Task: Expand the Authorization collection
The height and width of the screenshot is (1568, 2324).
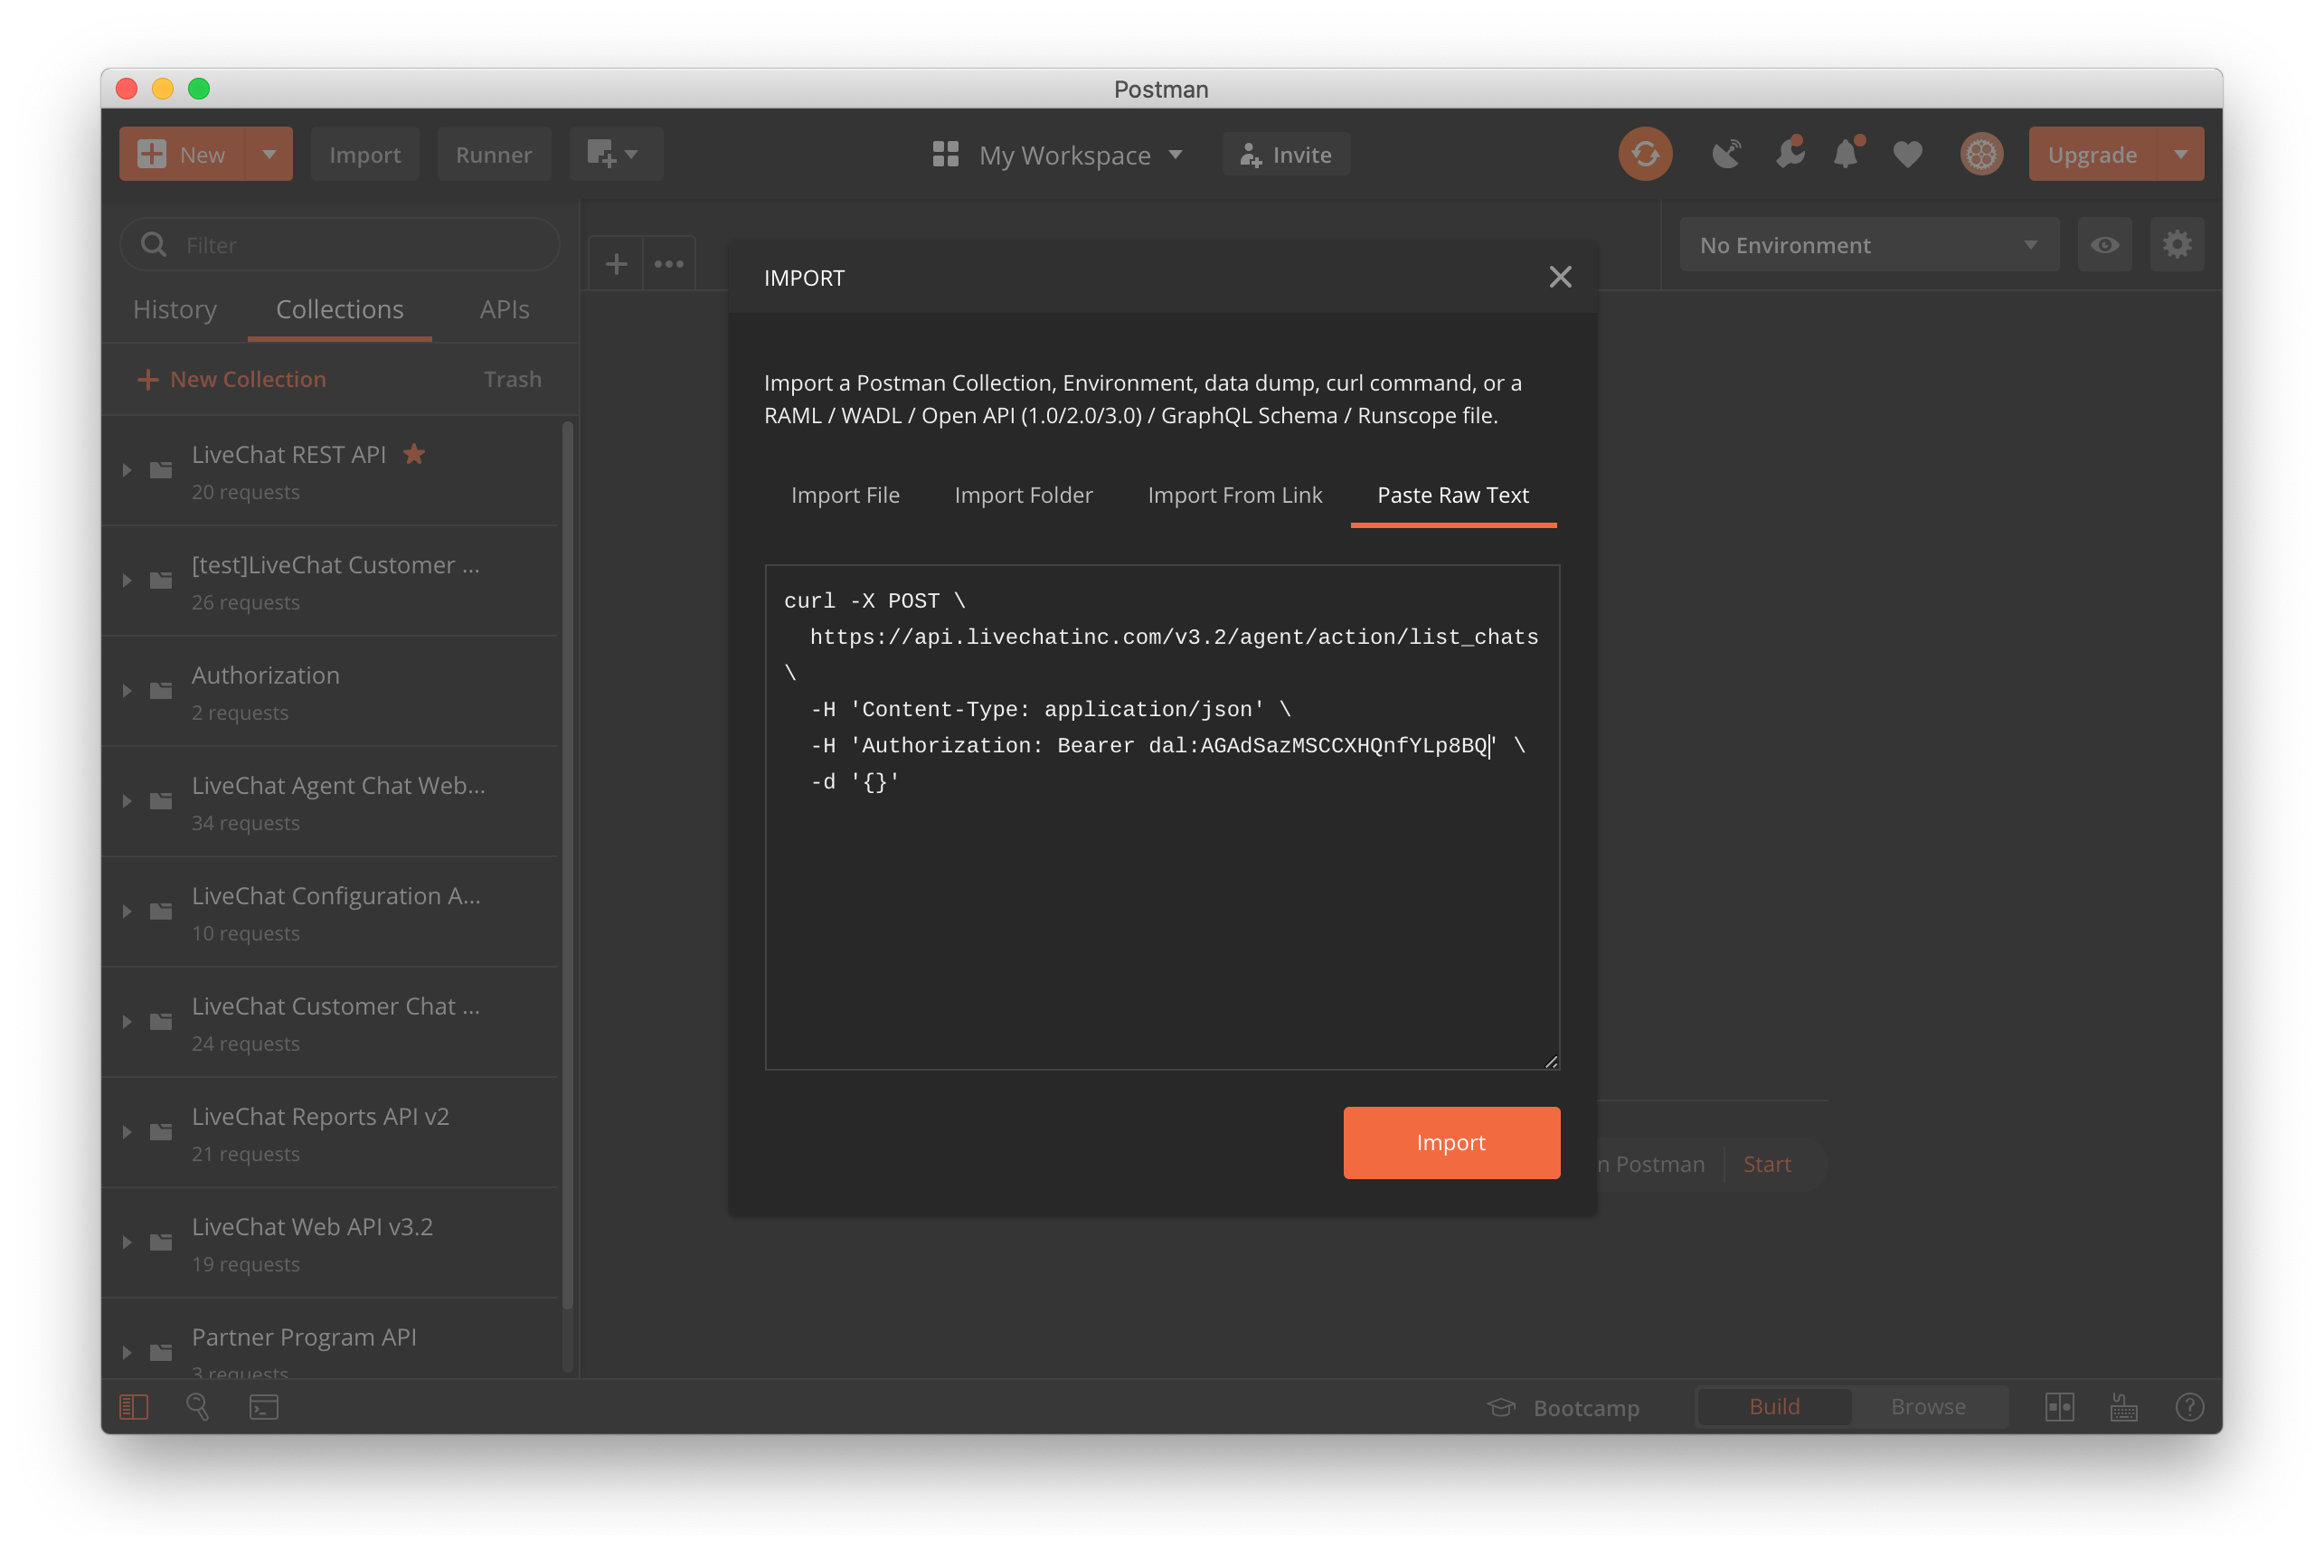Action: point(127,691)
